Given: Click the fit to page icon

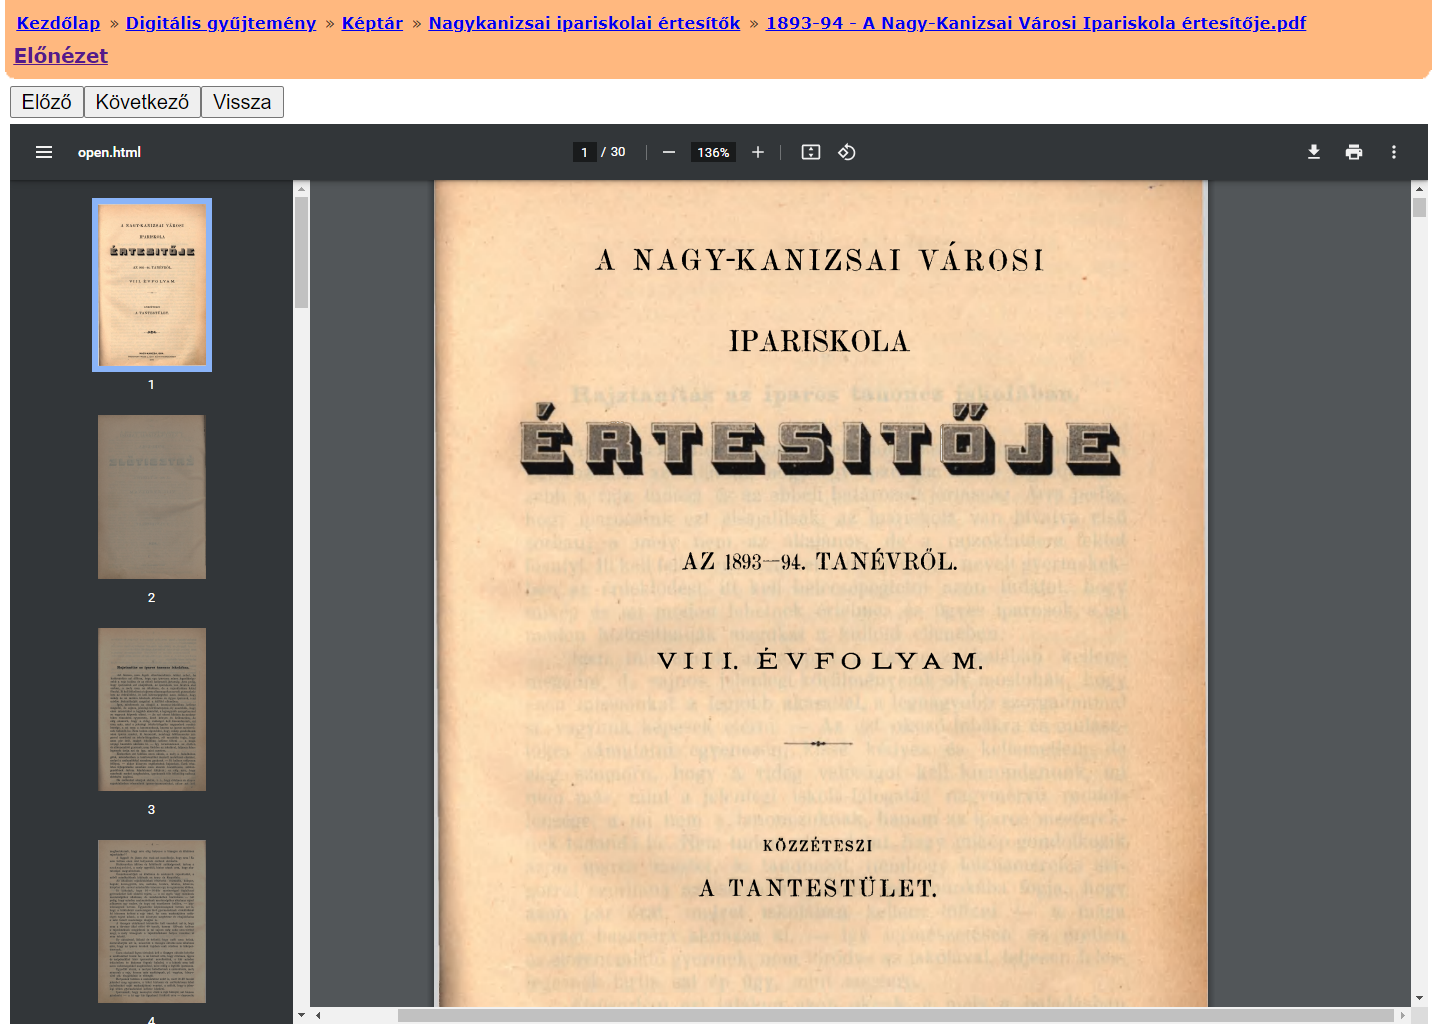Looking at the screenshot, I should 811,152.
